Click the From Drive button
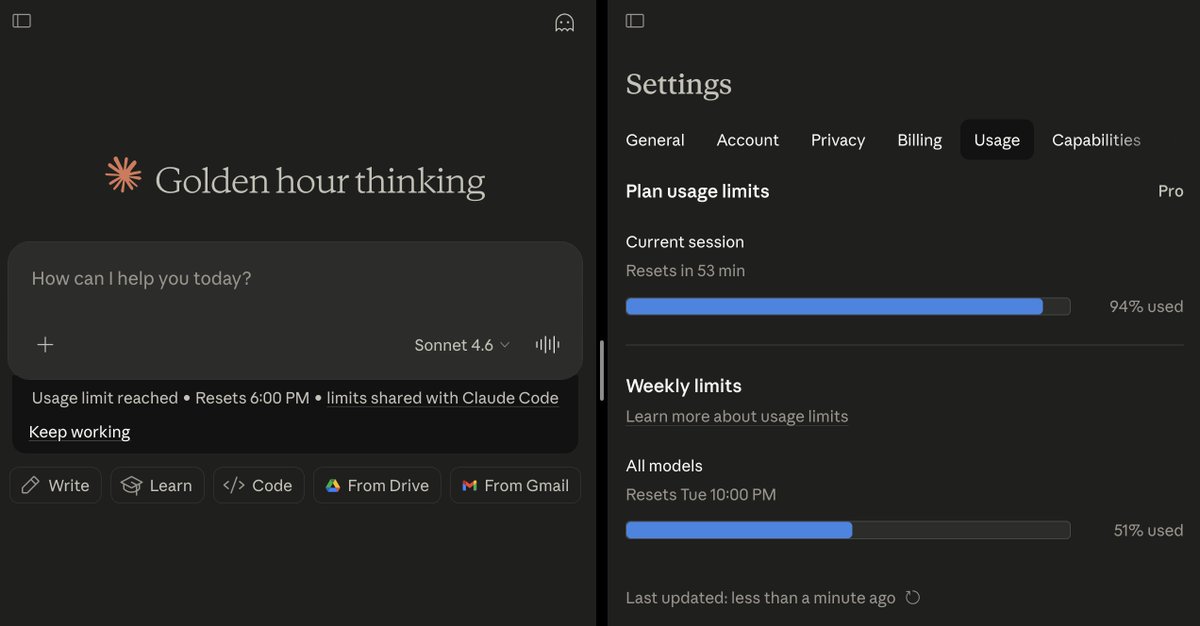 click(x=377, y=485)
